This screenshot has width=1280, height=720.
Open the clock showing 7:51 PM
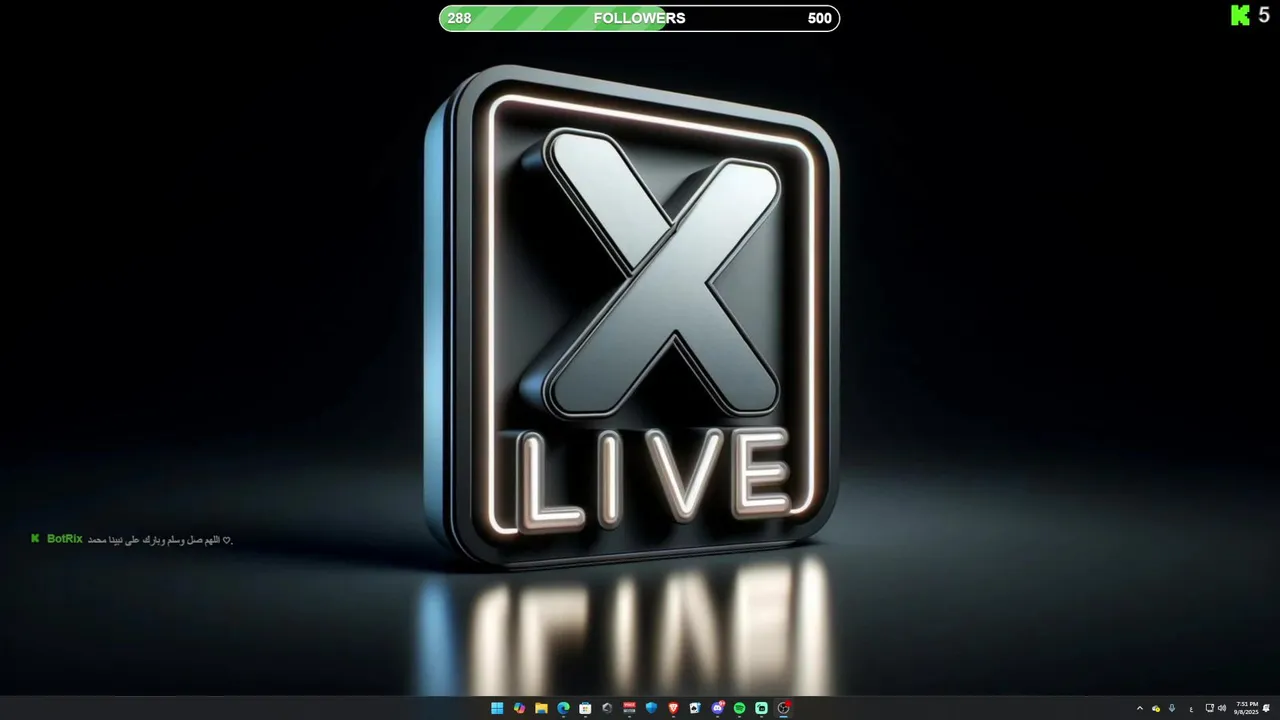tap(1246, 708)
